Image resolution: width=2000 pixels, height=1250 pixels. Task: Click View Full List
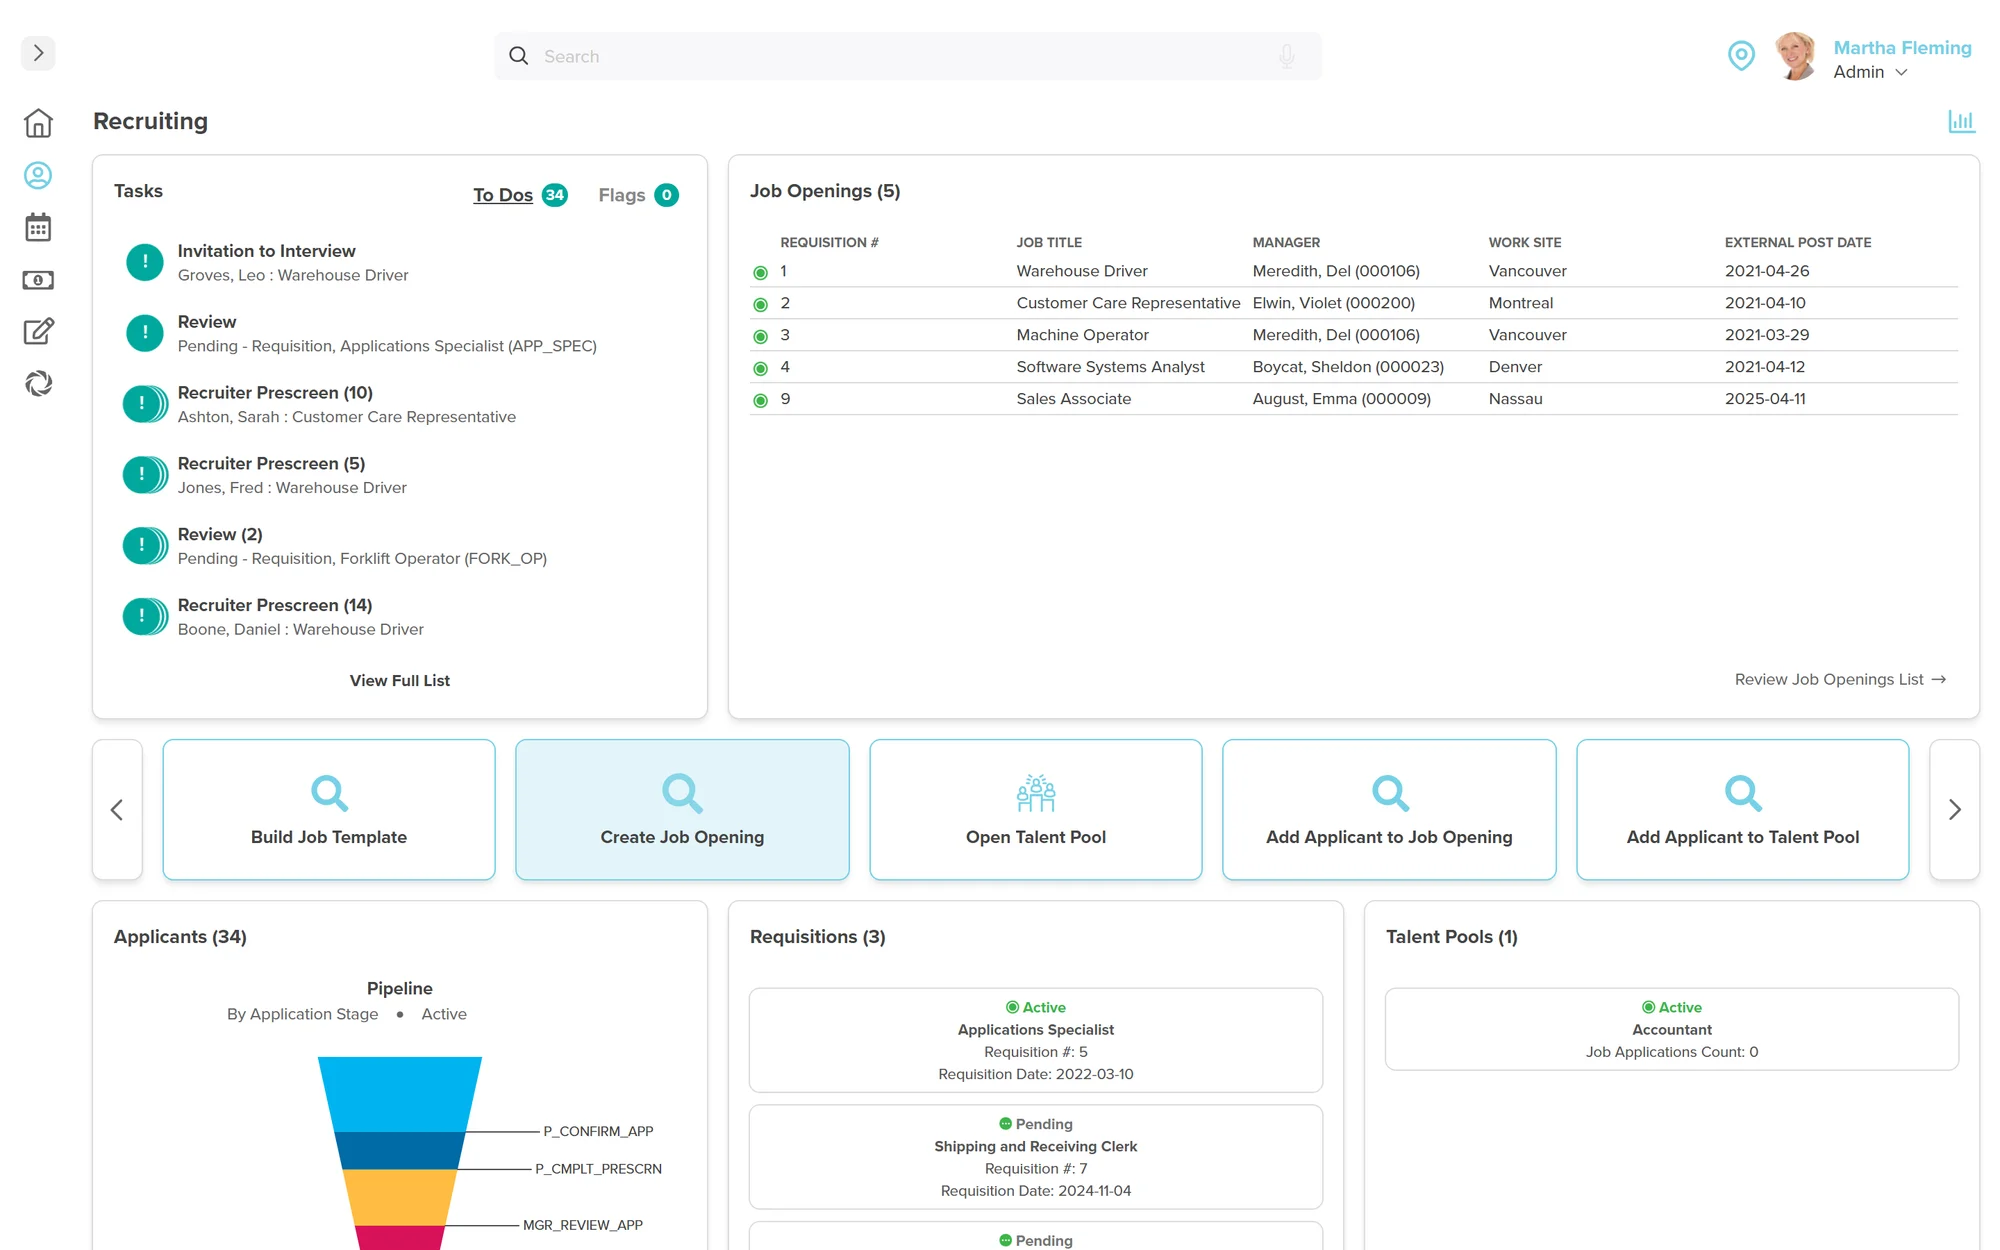pos(400,680)
